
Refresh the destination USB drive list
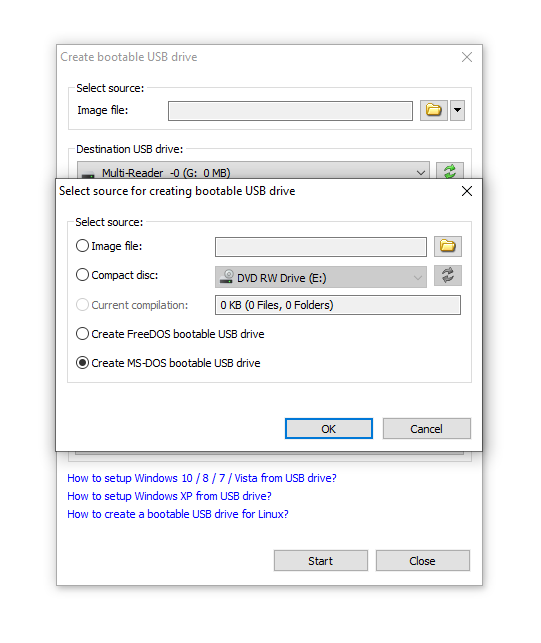click(450, 171)
